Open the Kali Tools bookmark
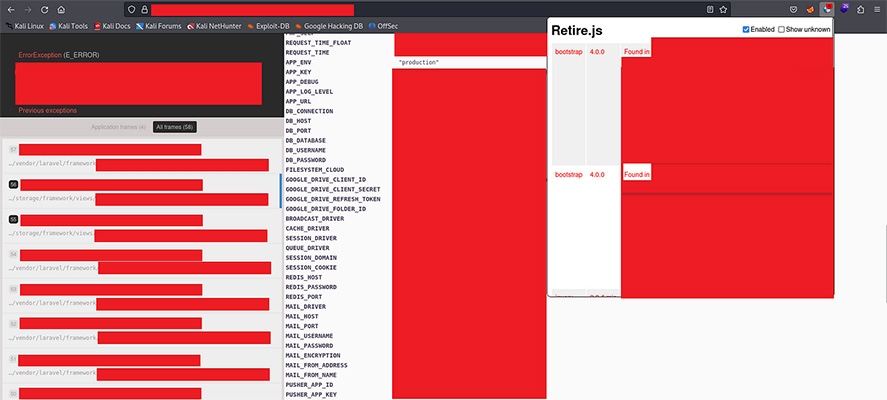 (66, 25)
